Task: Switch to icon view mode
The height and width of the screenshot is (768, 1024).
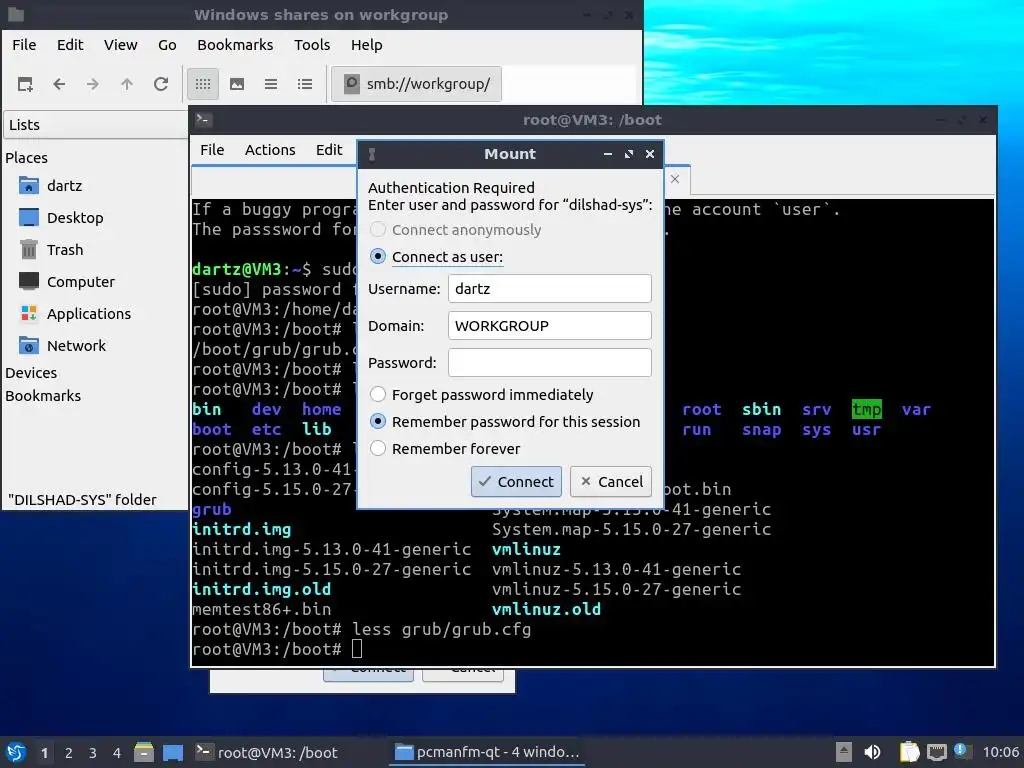Action: [203, 84]
